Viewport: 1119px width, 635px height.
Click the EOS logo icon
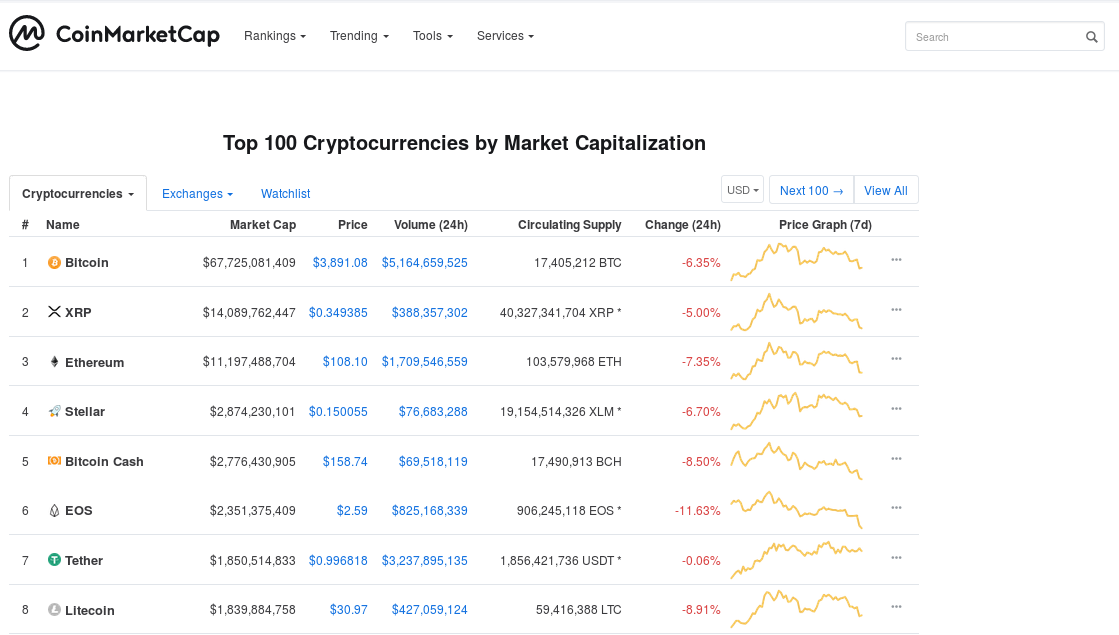[x=55, y=510]
